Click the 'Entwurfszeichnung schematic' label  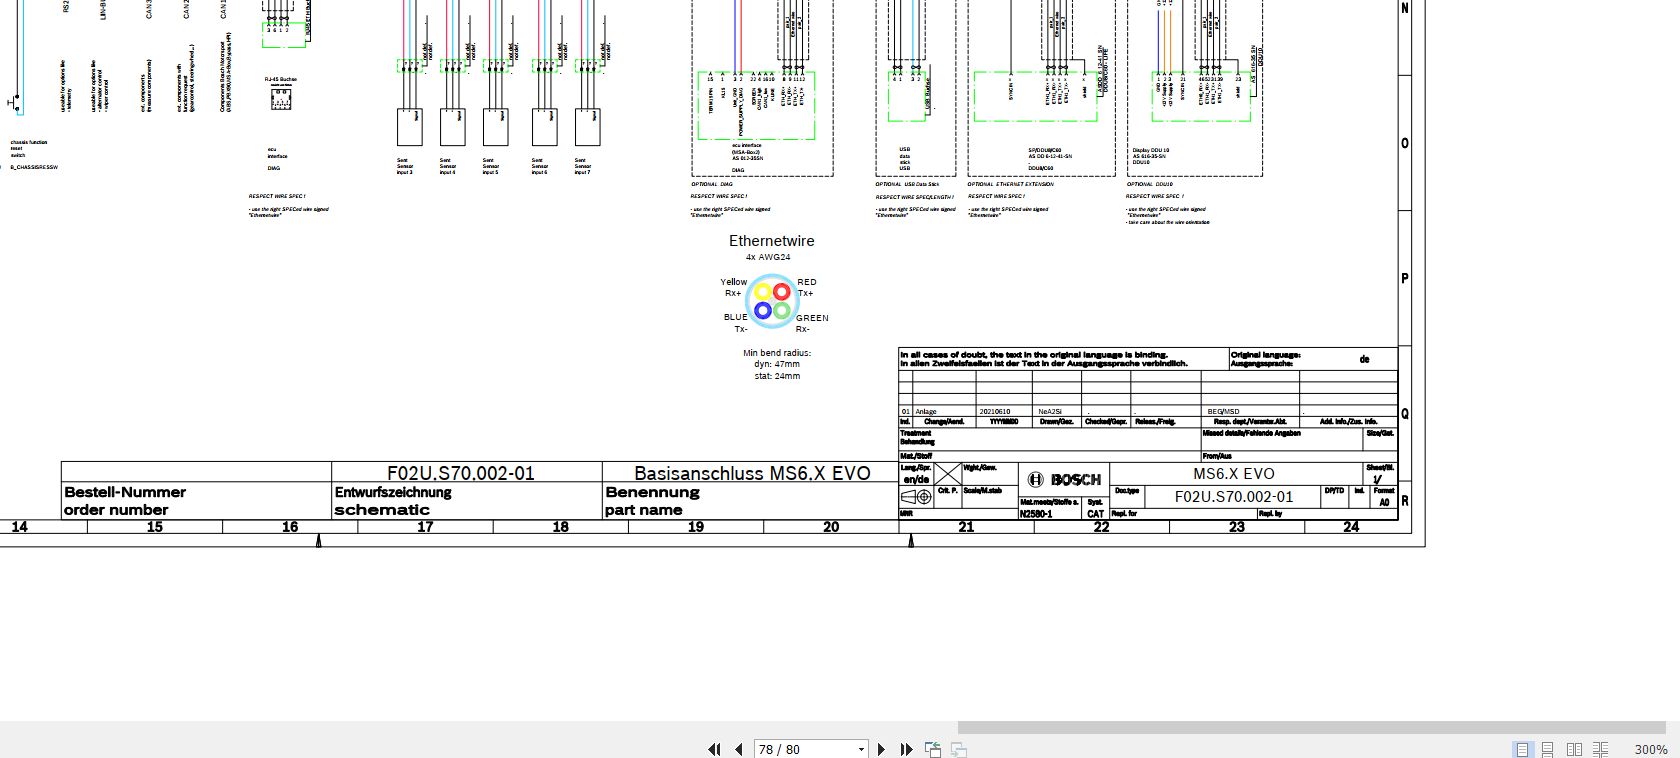pyautogui.click(x=393, y=501)
